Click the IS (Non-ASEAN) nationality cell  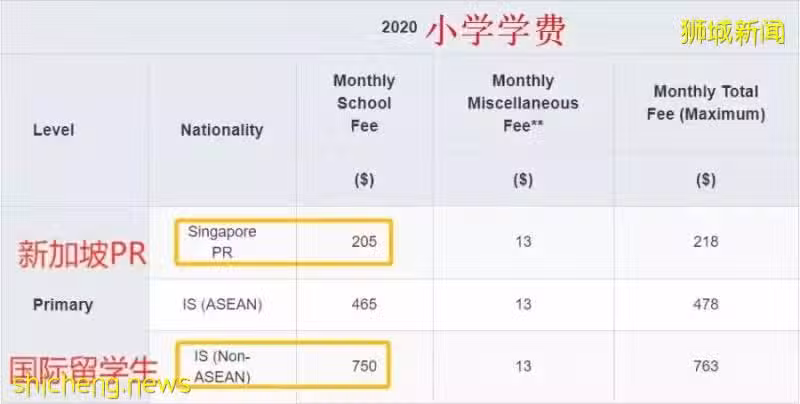click(222, 366)
